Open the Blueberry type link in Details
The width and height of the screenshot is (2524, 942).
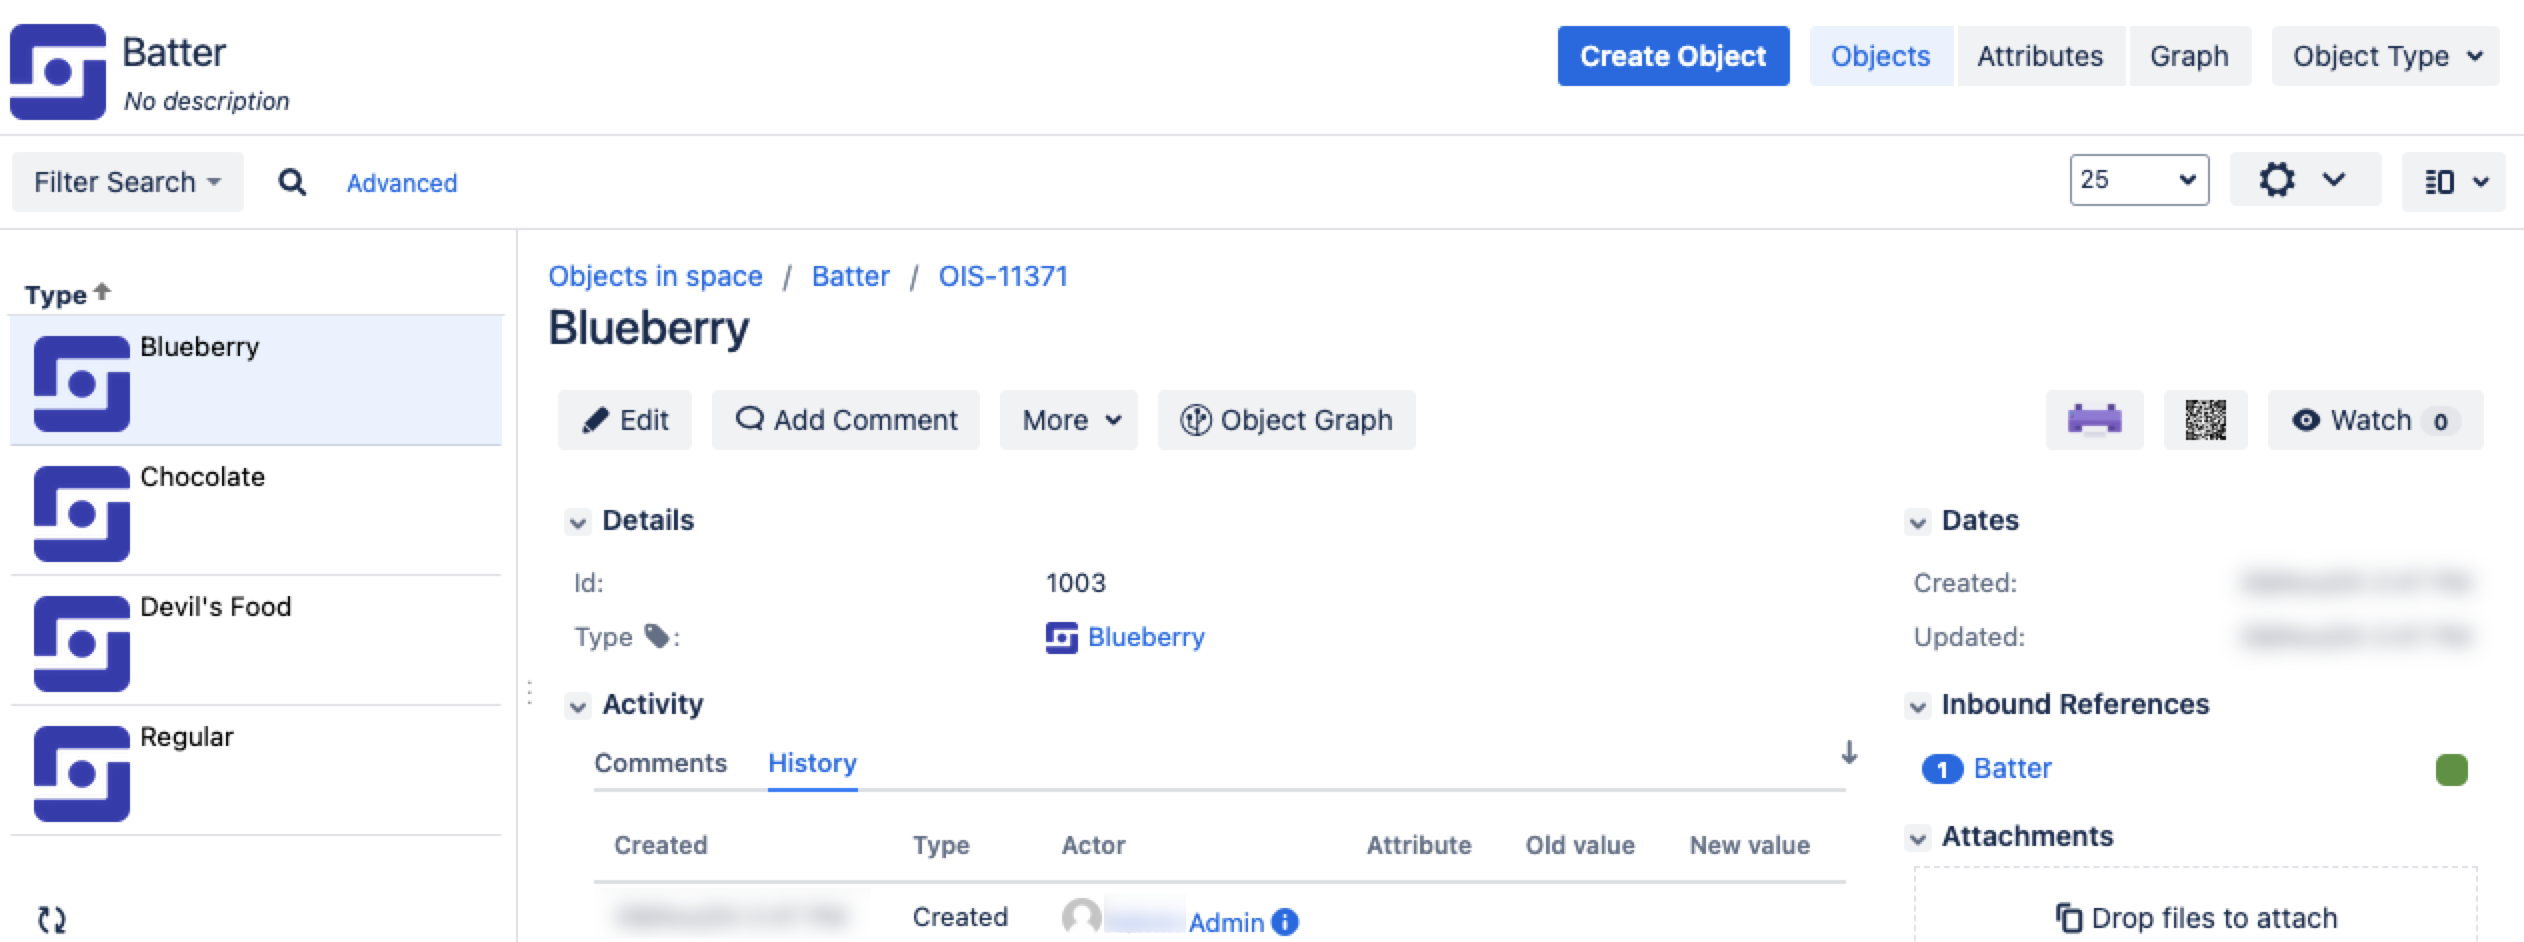(x=1146, y=637)
